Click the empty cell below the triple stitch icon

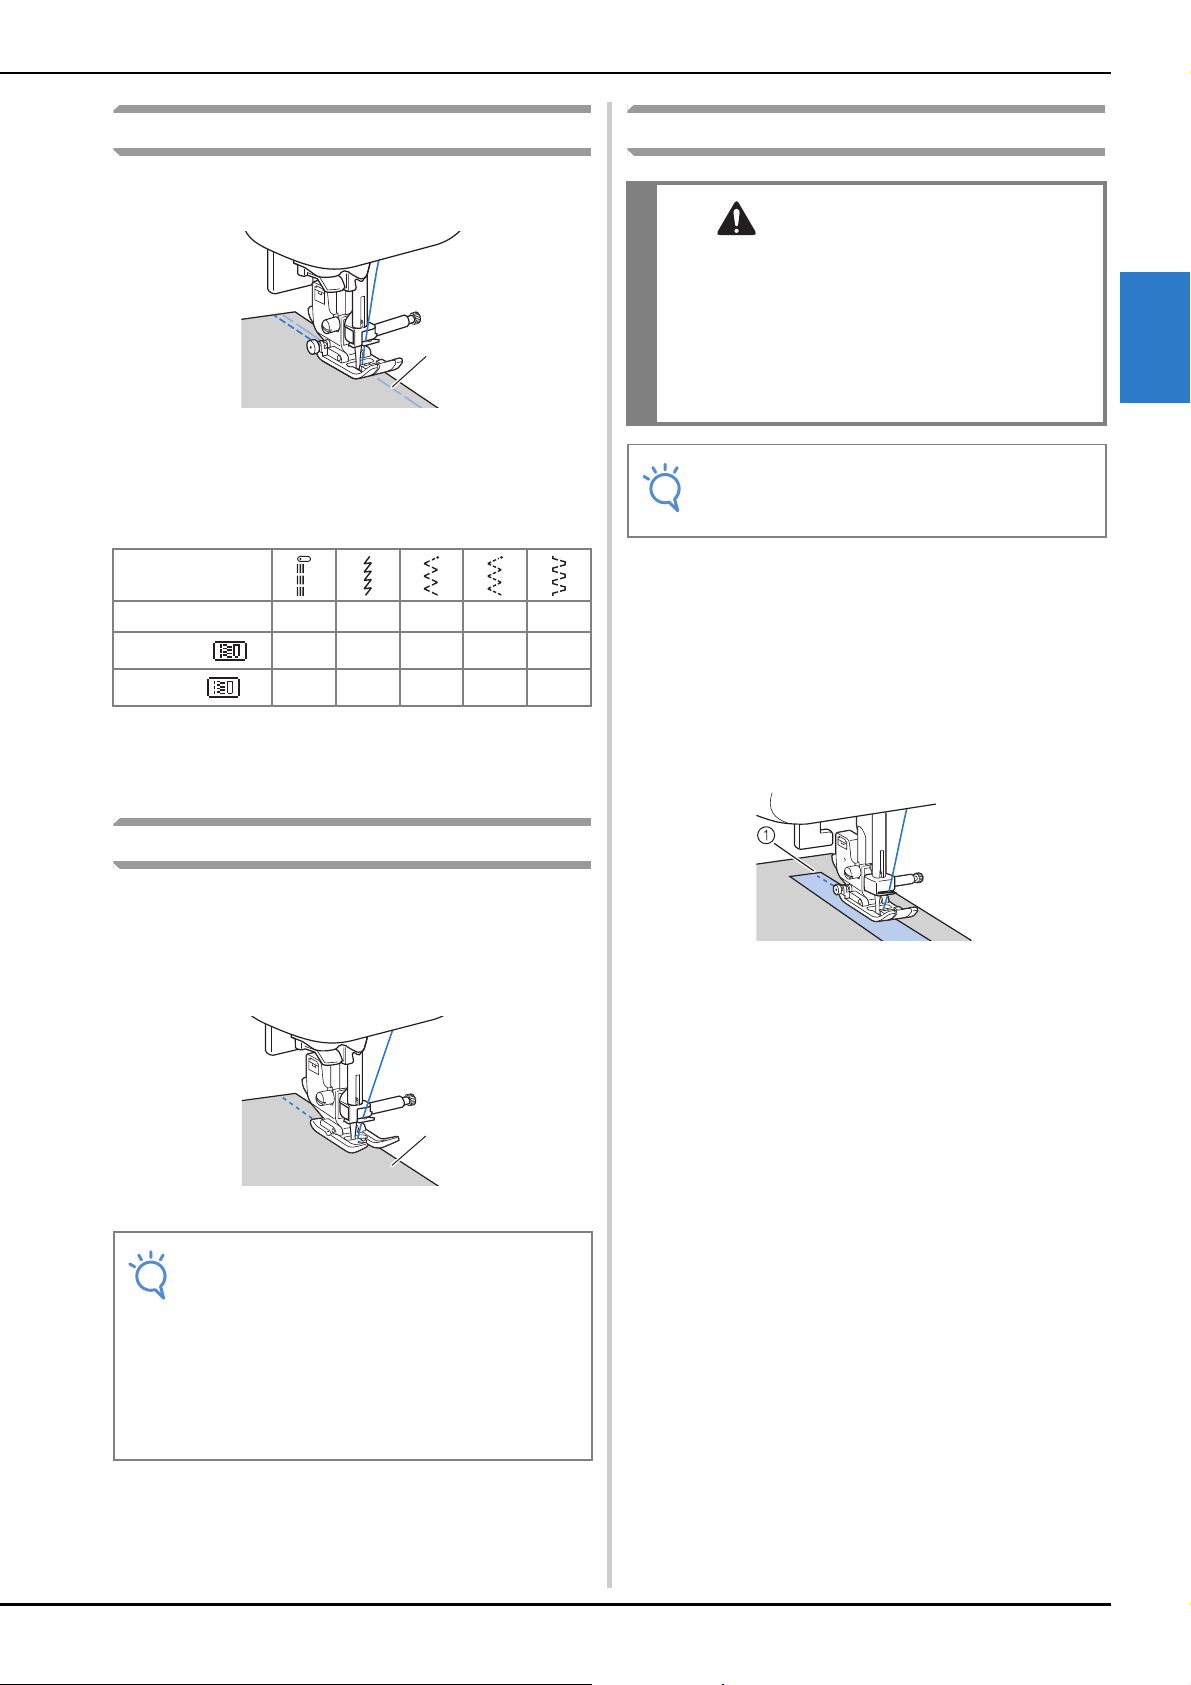(x=304, y=616)
